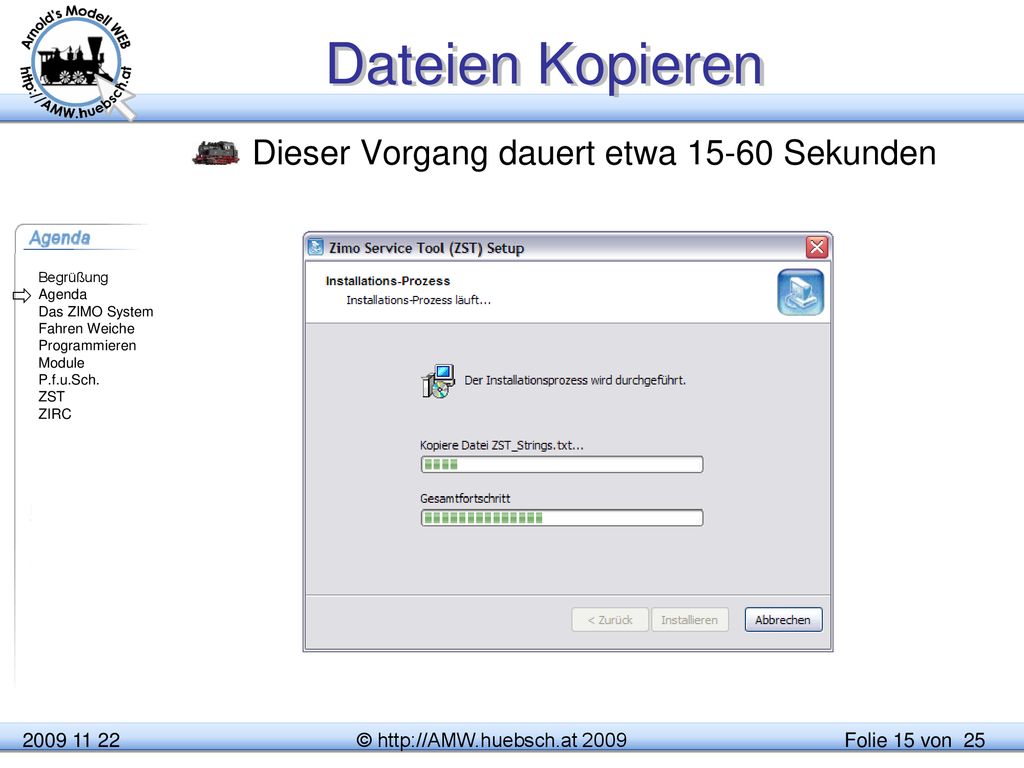Click the small locomotive bullet icon
The image size is (1024, 768).
point(216,153)
